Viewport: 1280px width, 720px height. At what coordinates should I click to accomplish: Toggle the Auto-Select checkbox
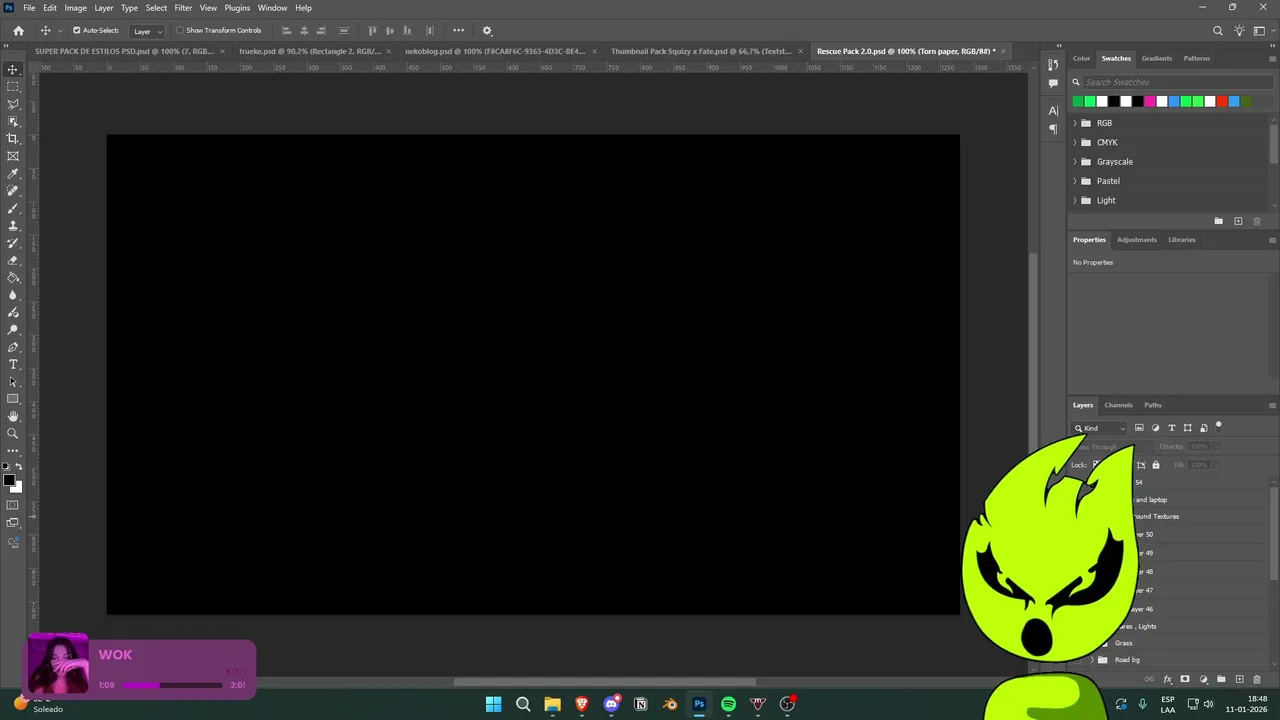point(76,30)
